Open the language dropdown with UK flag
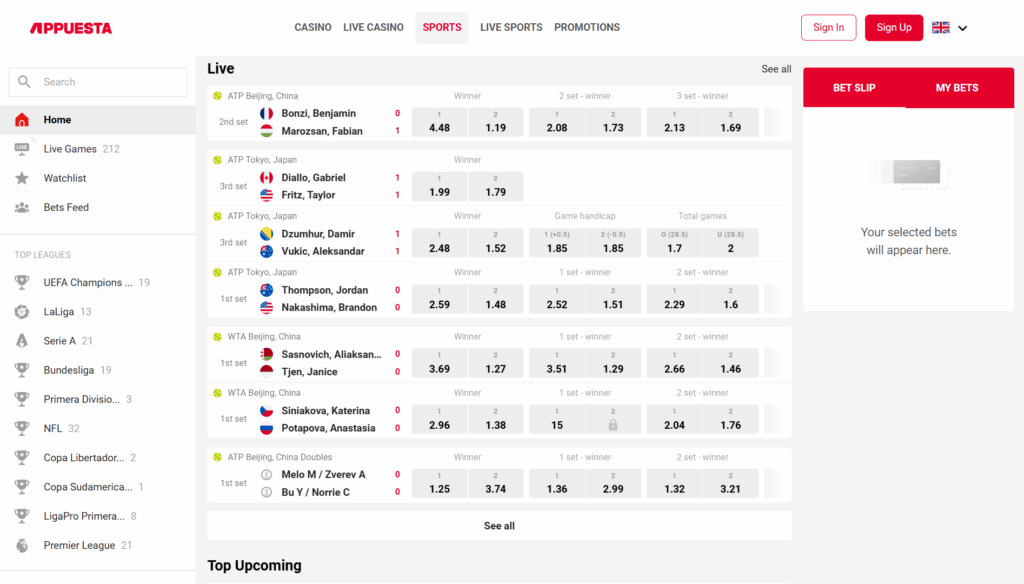This screenshot has width=1024, height=584. point(941,28)
